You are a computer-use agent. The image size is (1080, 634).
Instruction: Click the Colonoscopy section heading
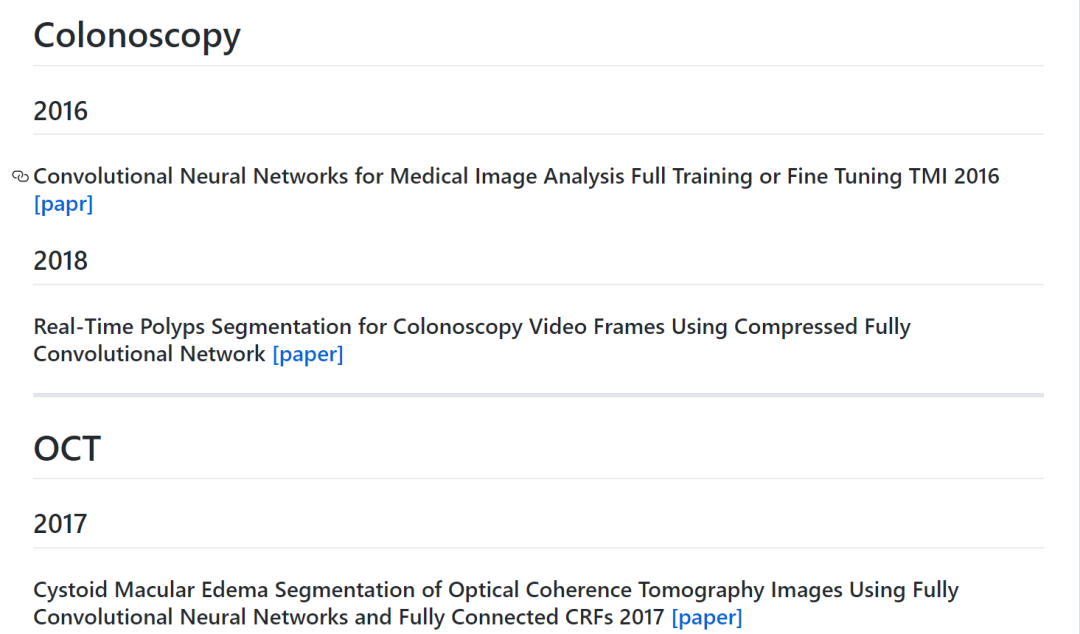[x=137, y=36]
